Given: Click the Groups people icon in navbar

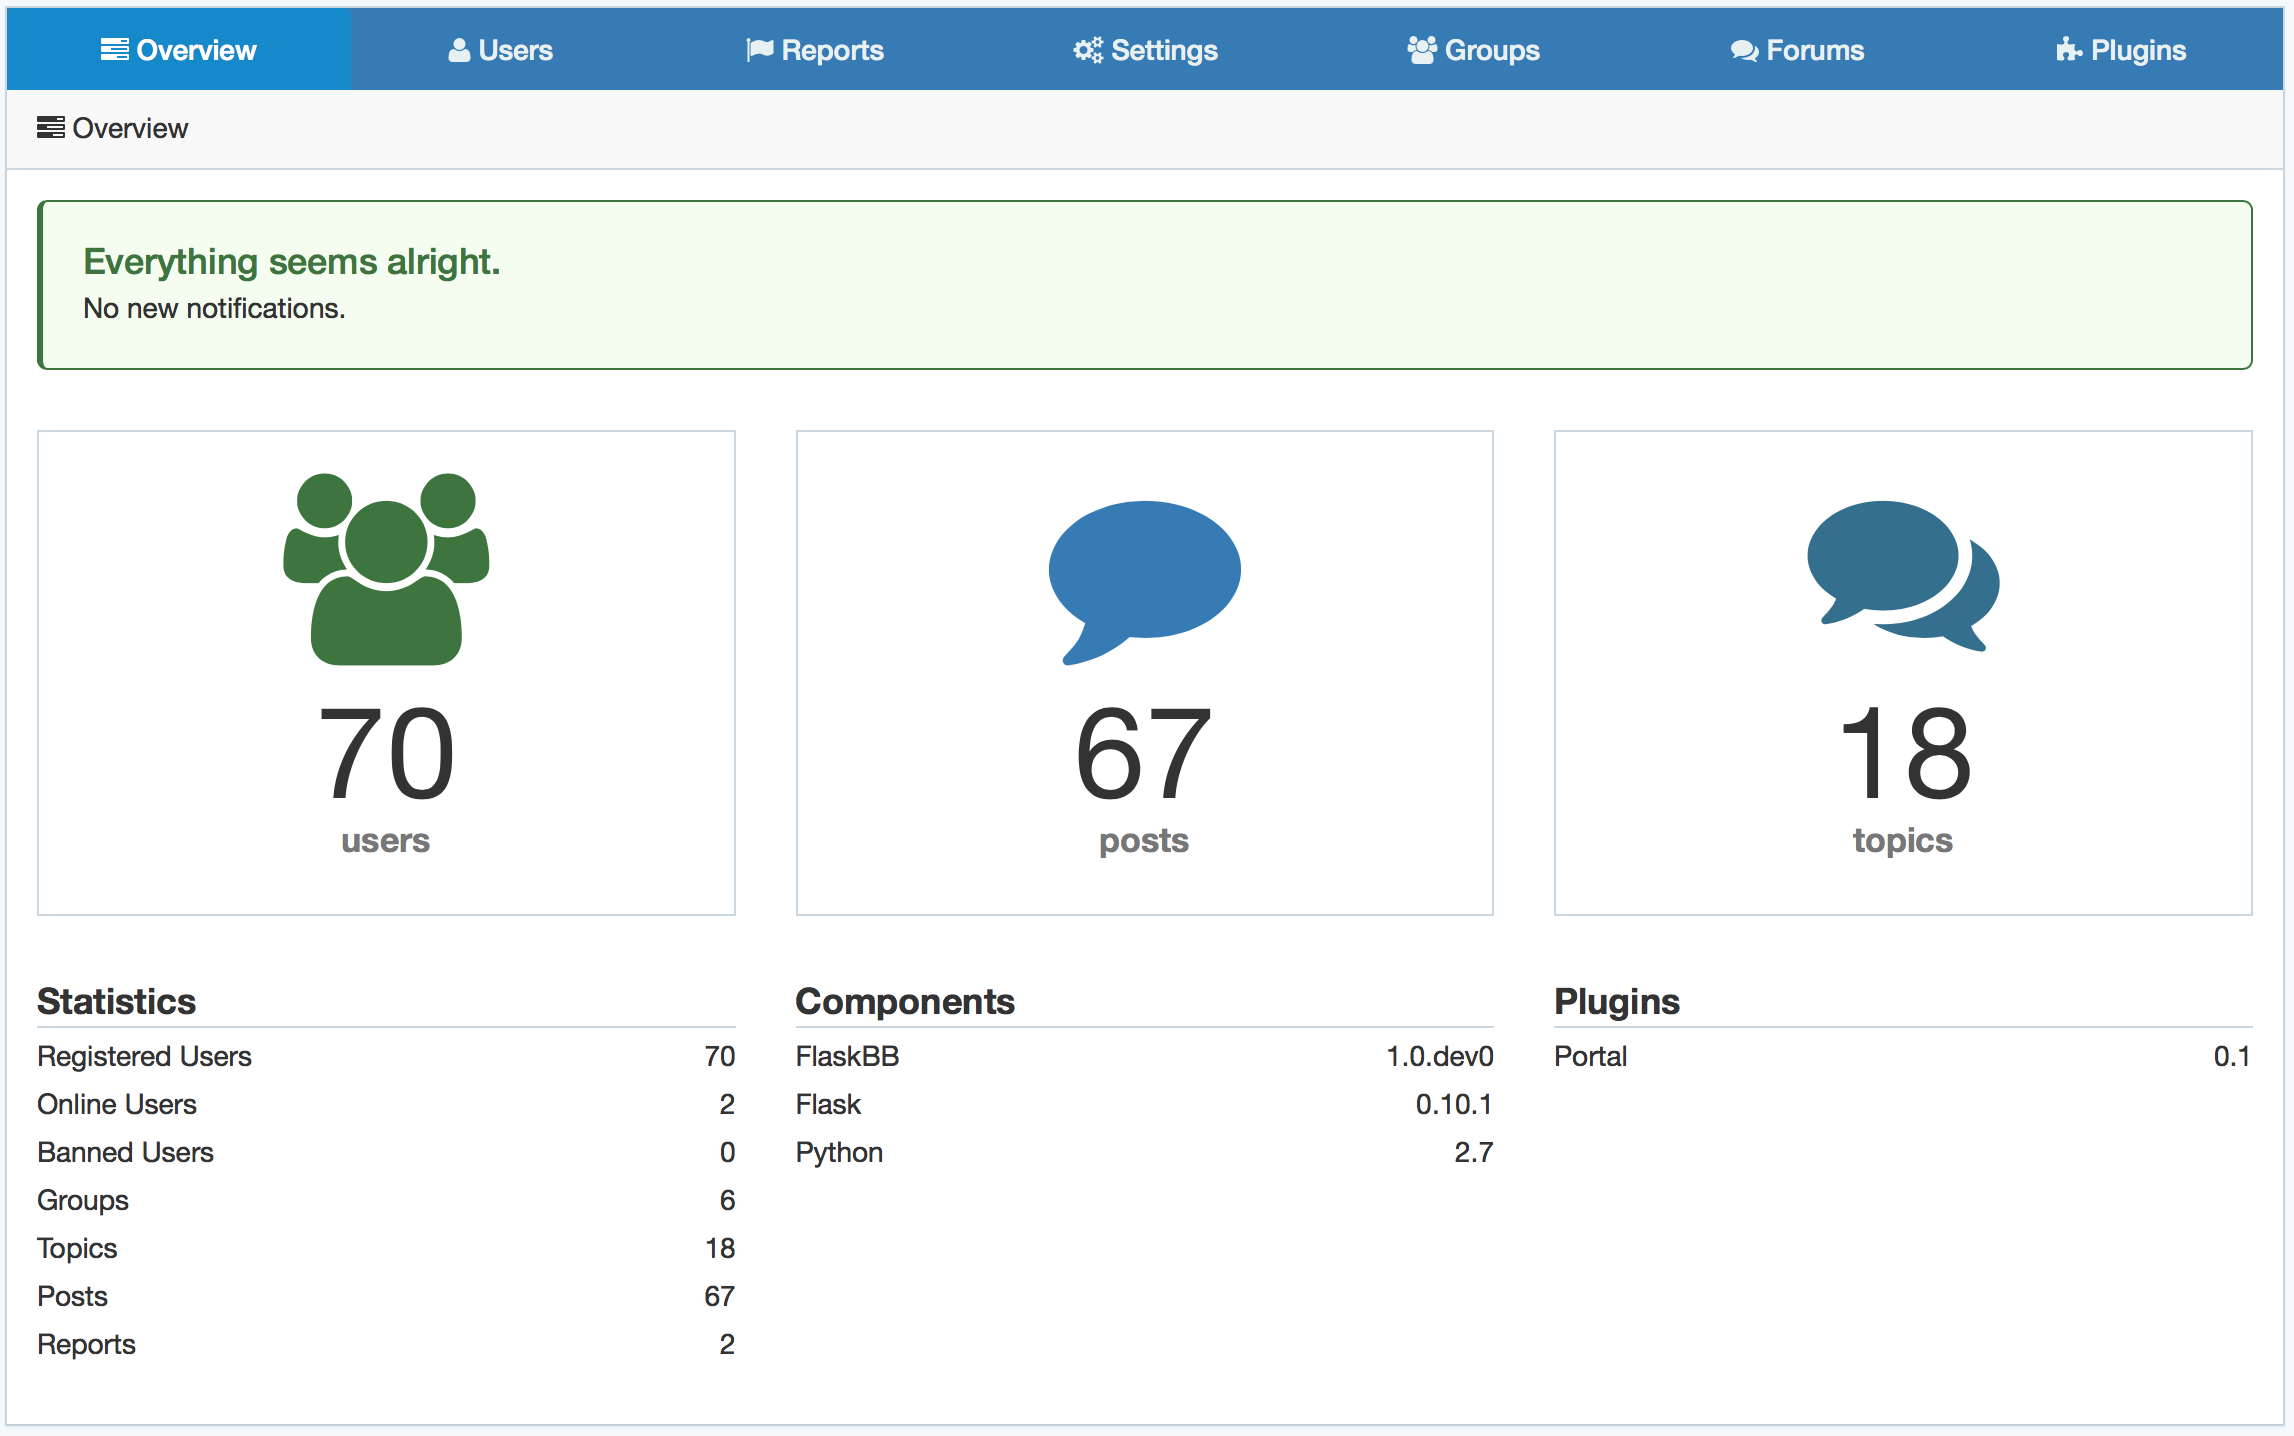Looking at the screenshot, I should point(1421,50).
